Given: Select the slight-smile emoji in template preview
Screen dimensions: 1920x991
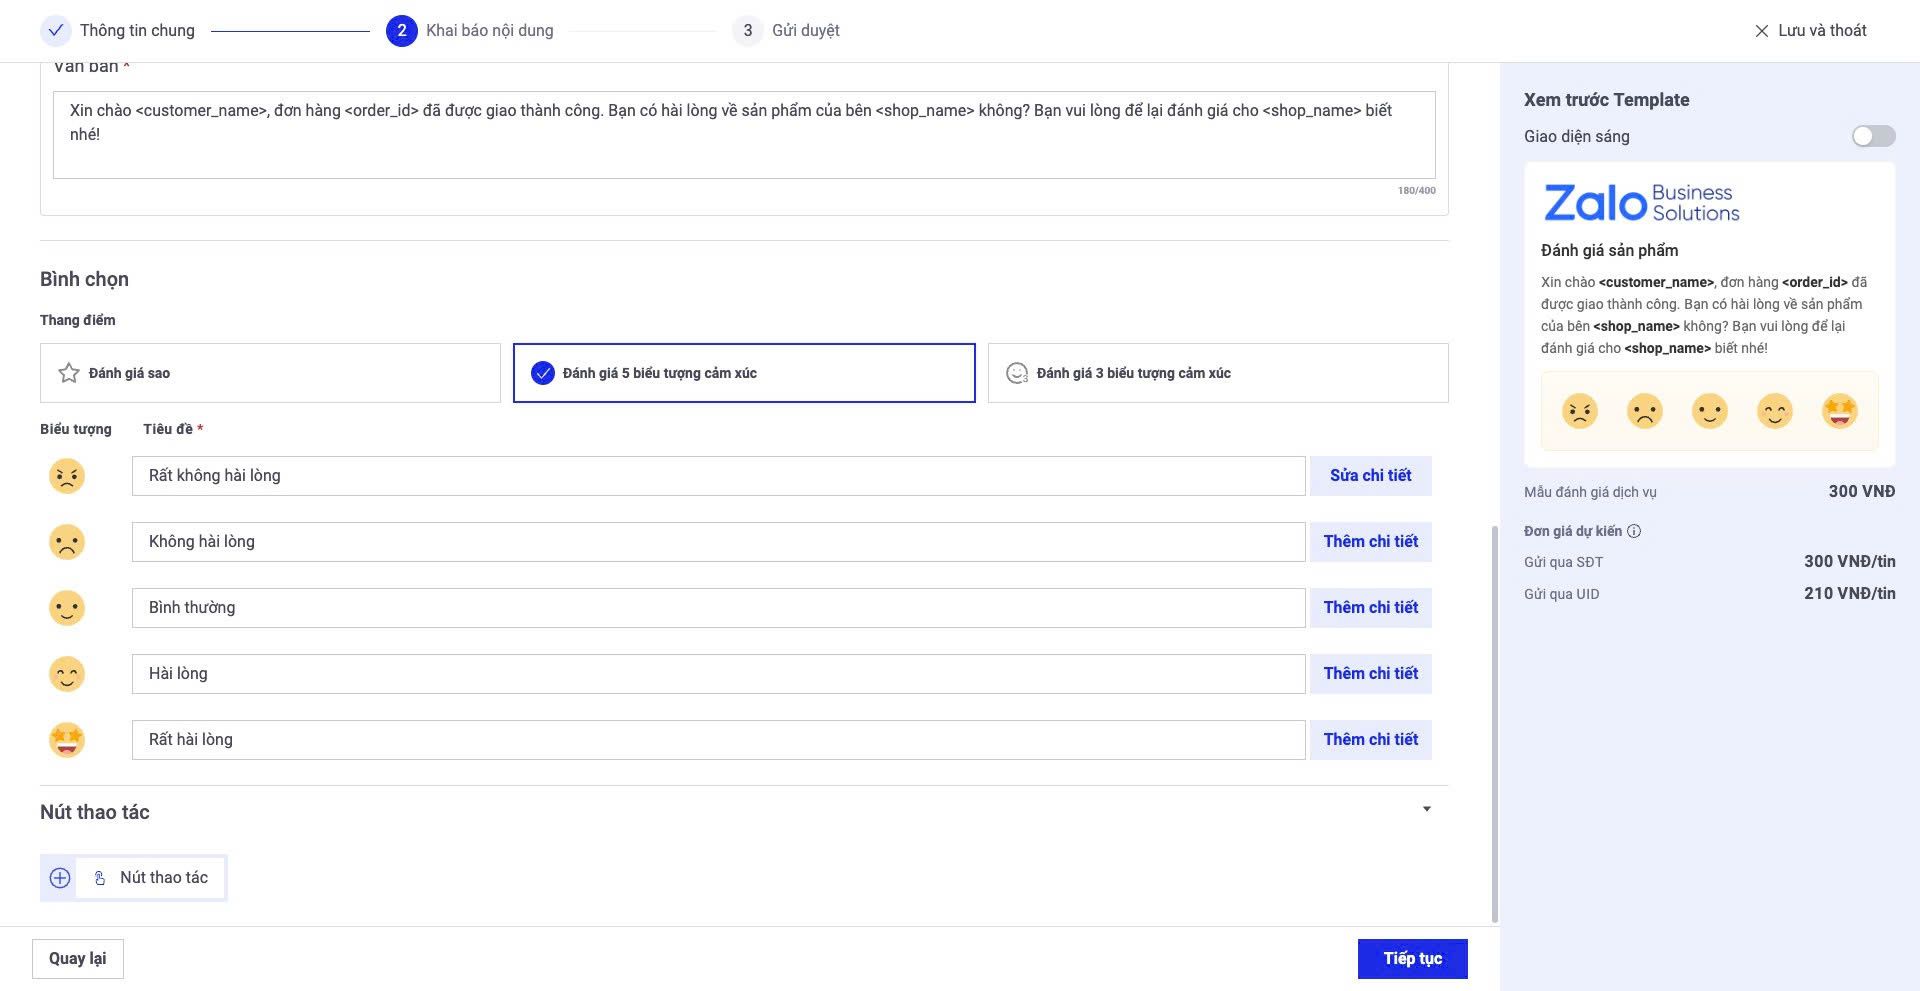Looking at the screenshot, I should coord(1710,411).
